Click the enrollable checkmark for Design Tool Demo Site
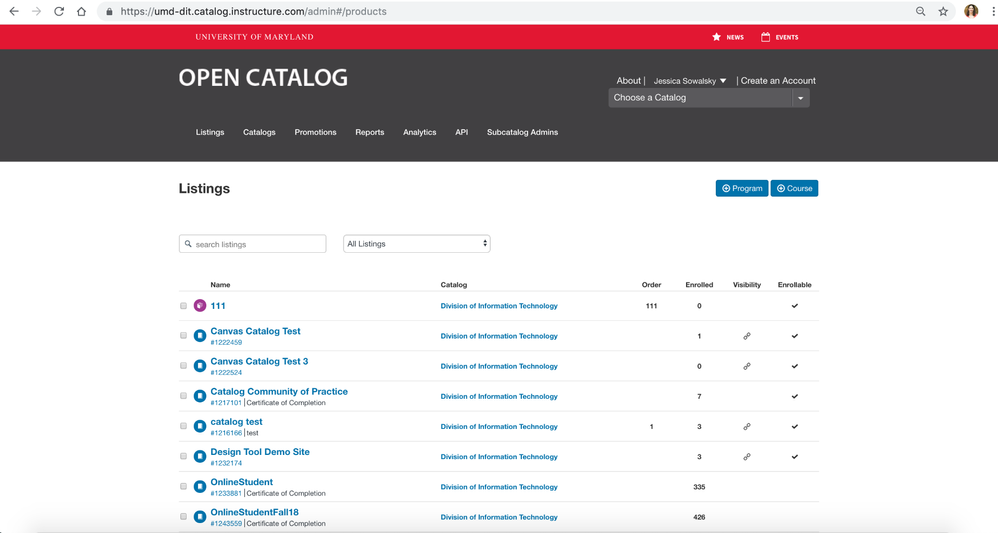The width and height of the screenshot is (998, 533). (794, 457)
